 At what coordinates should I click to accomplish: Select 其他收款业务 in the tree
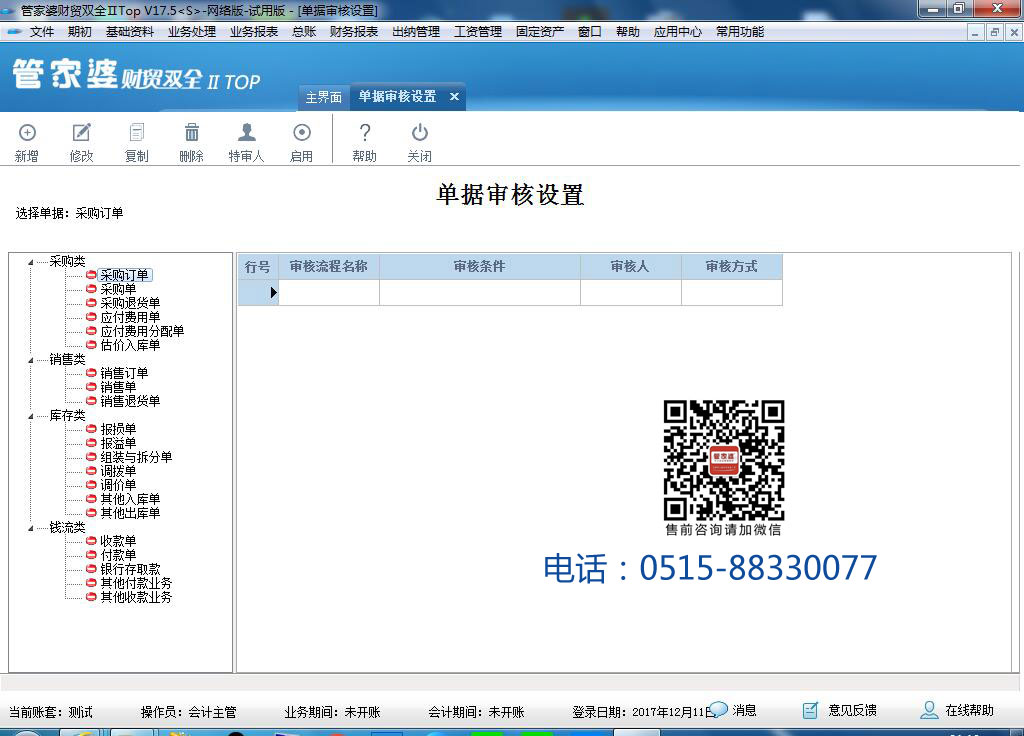136,597
